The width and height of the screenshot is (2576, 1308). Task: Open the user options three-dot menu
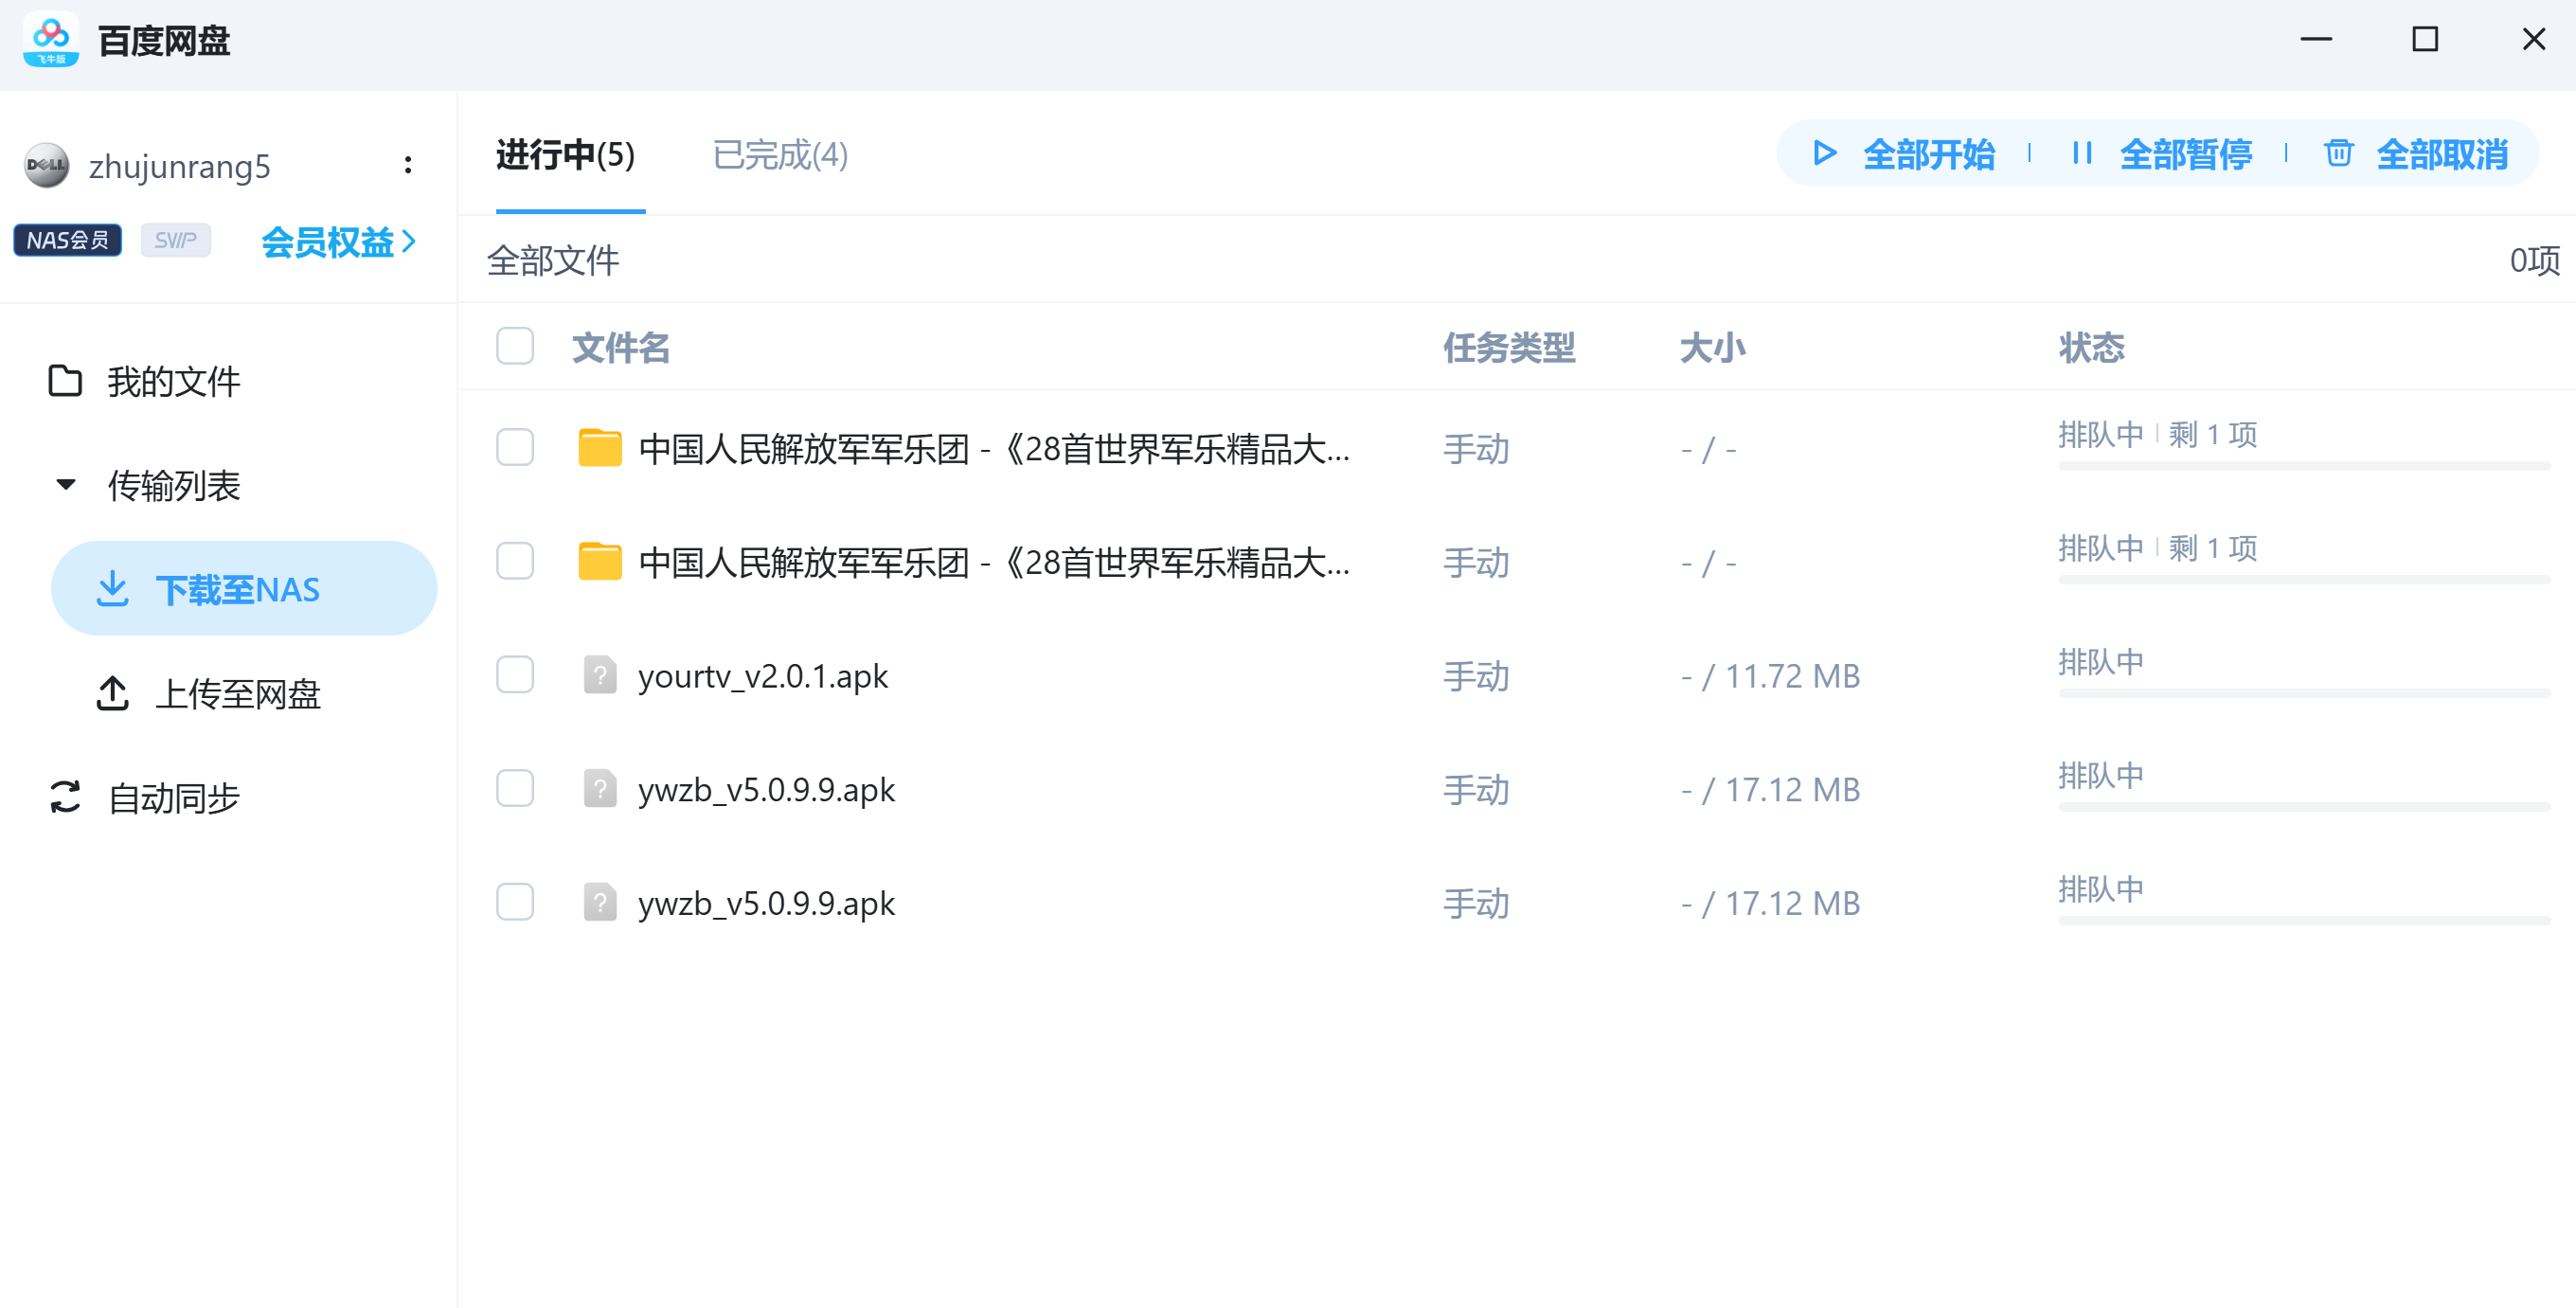point(407,165)
